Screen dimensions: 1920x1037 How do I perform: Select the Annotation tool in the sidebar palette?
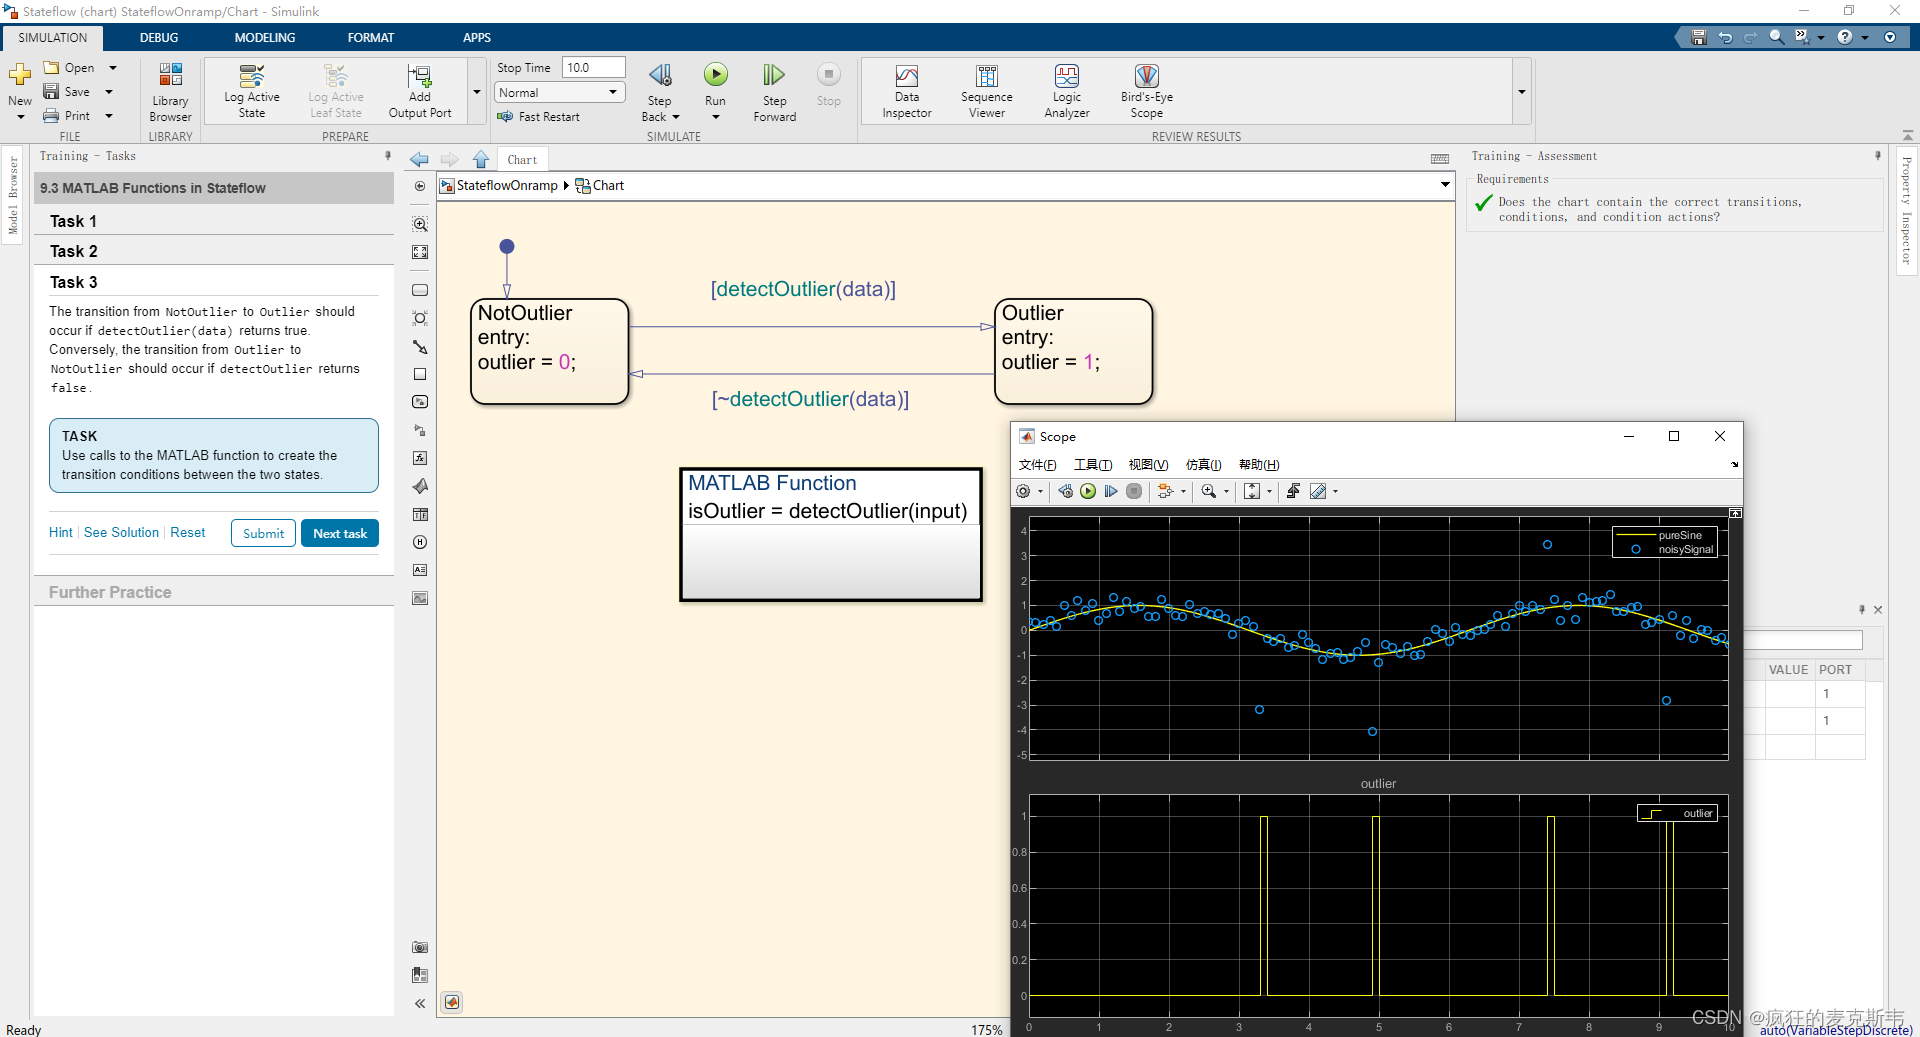pos(420,570)
